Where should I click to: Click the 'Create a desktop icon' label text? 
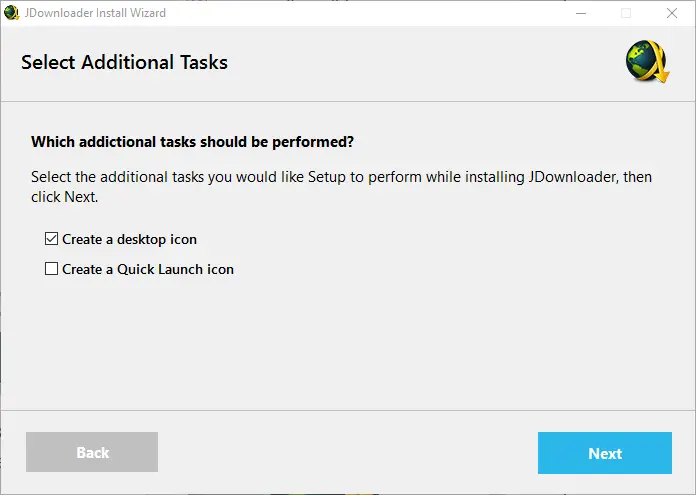coord(129,239)
